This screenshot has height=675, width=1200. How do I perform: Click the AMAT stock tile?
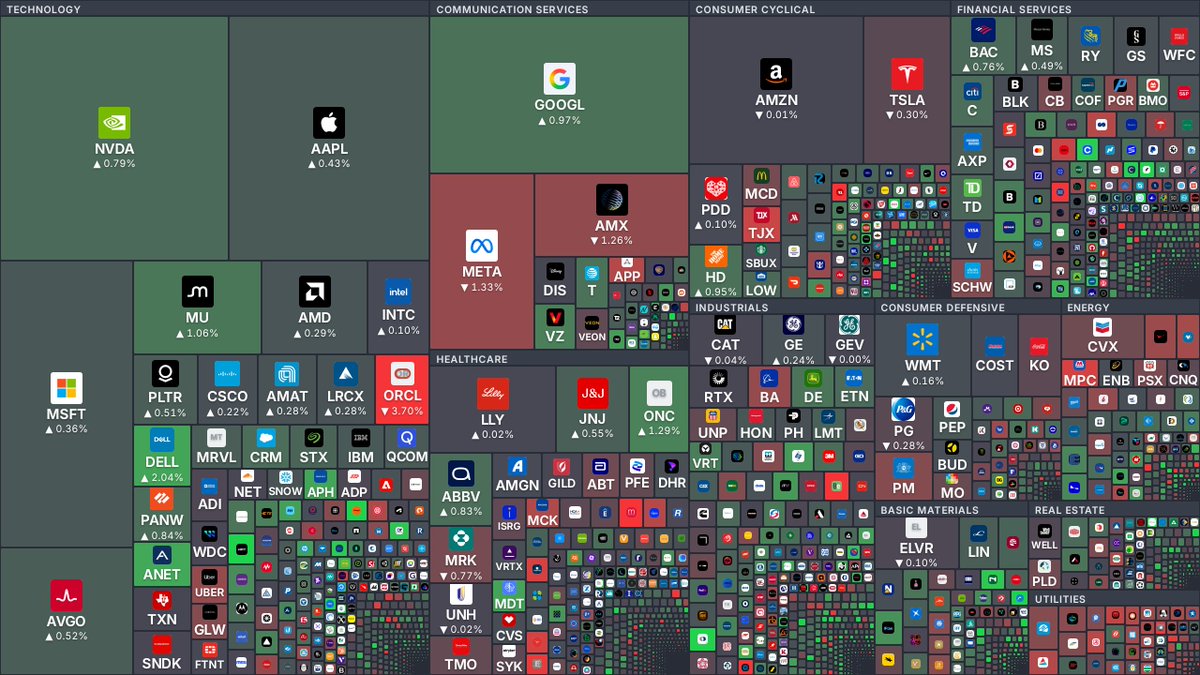tap(287, 388)
